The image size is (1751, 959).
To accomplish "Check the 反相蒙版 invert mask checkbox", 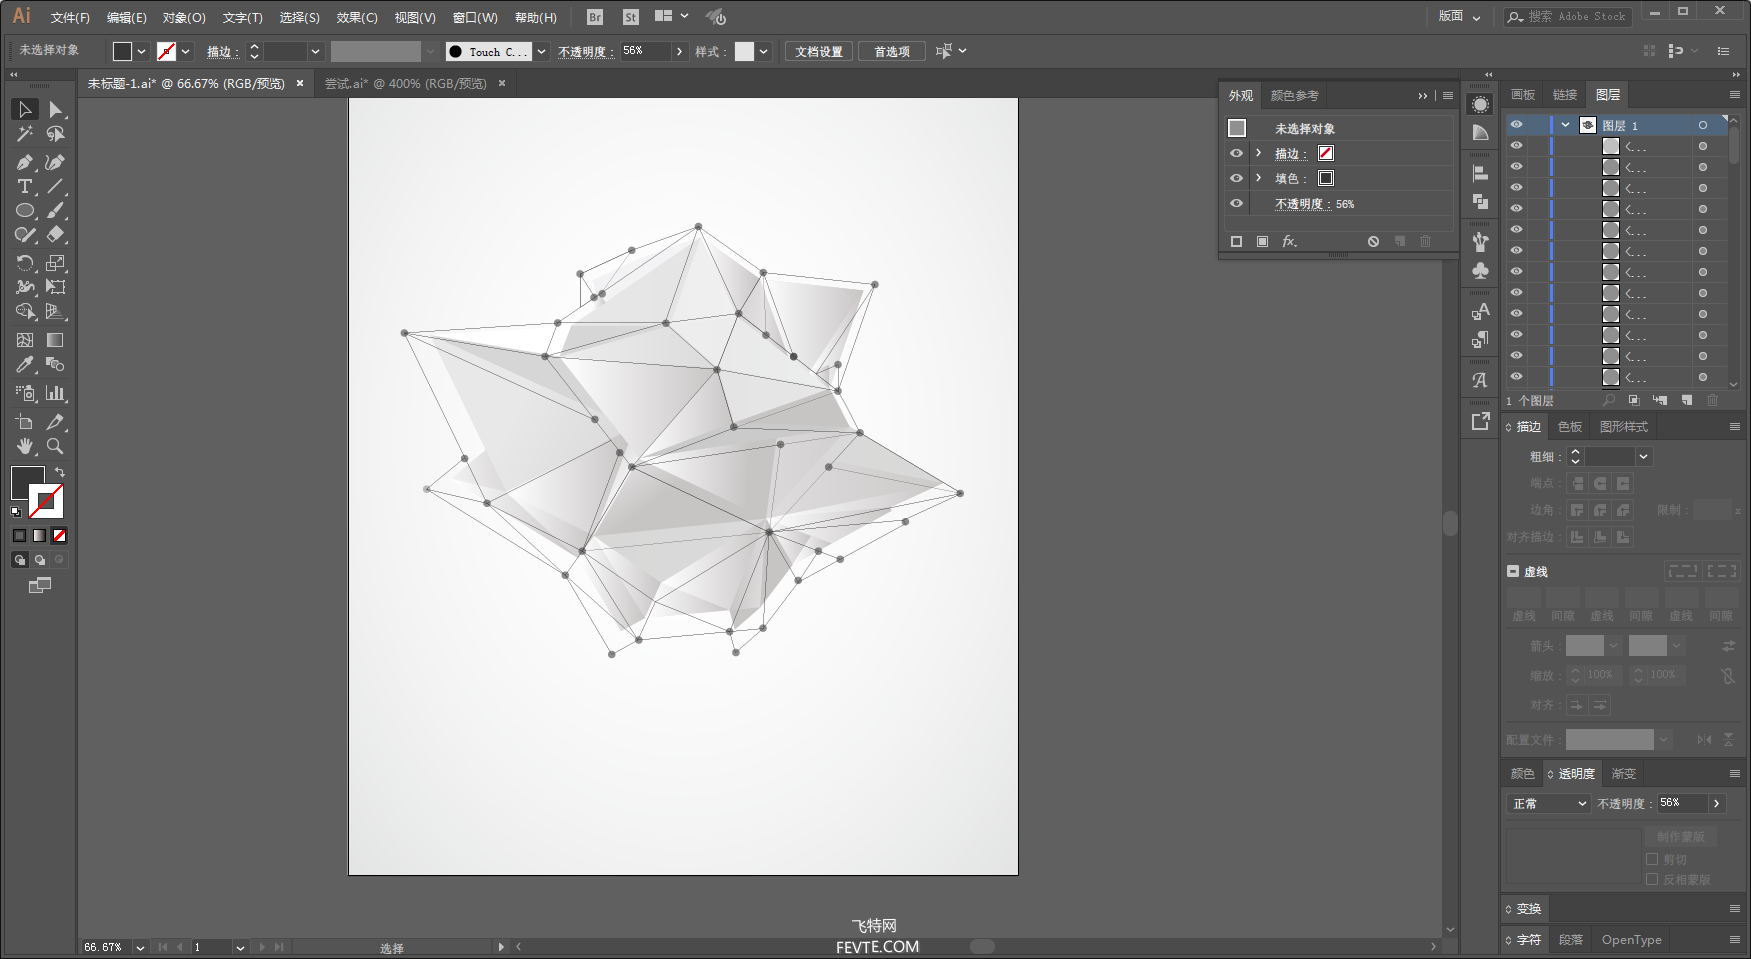I will [1652, 879].
